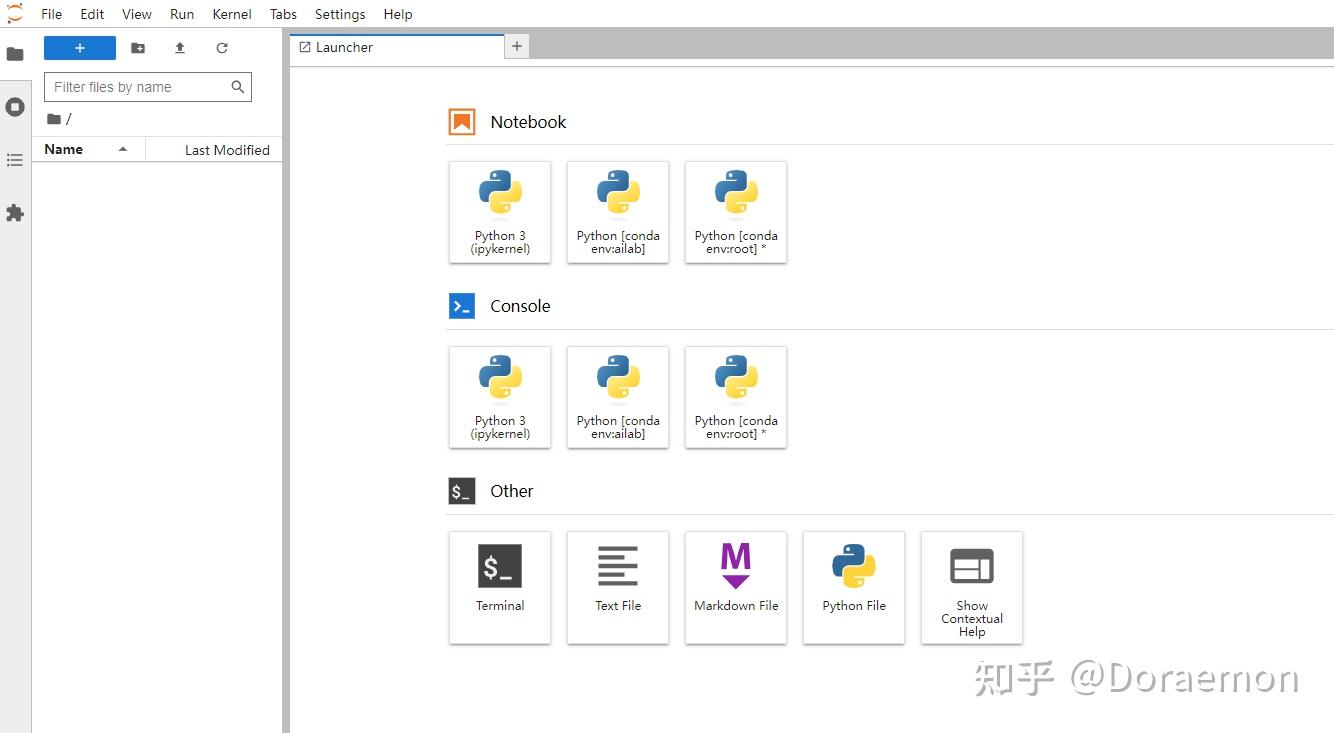Viewport: 1334px width, 733px height.
Task: Open the Settings menu
Action: coord(340,14)
